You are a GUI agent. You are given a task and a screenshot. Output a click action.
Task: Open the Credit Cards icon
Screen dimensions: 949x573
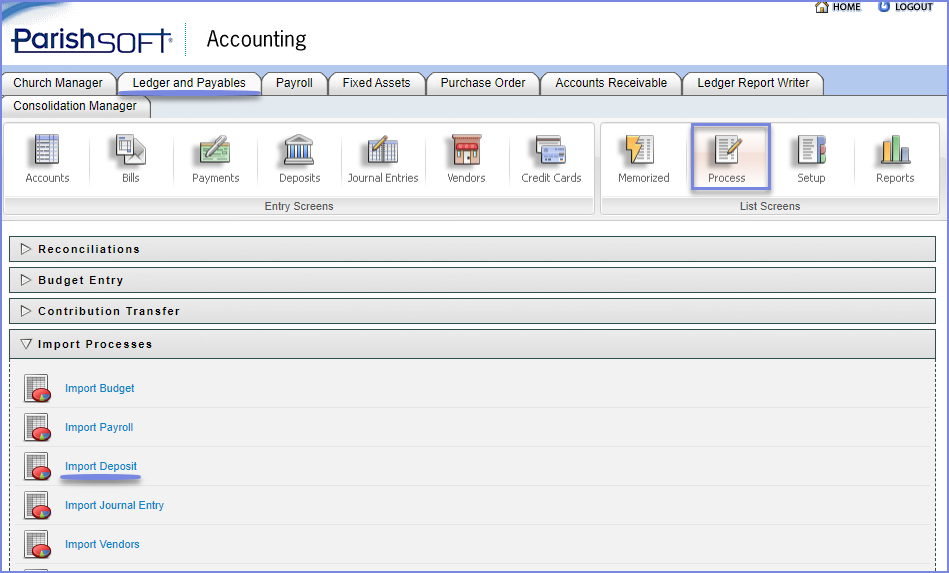[551, 150]
